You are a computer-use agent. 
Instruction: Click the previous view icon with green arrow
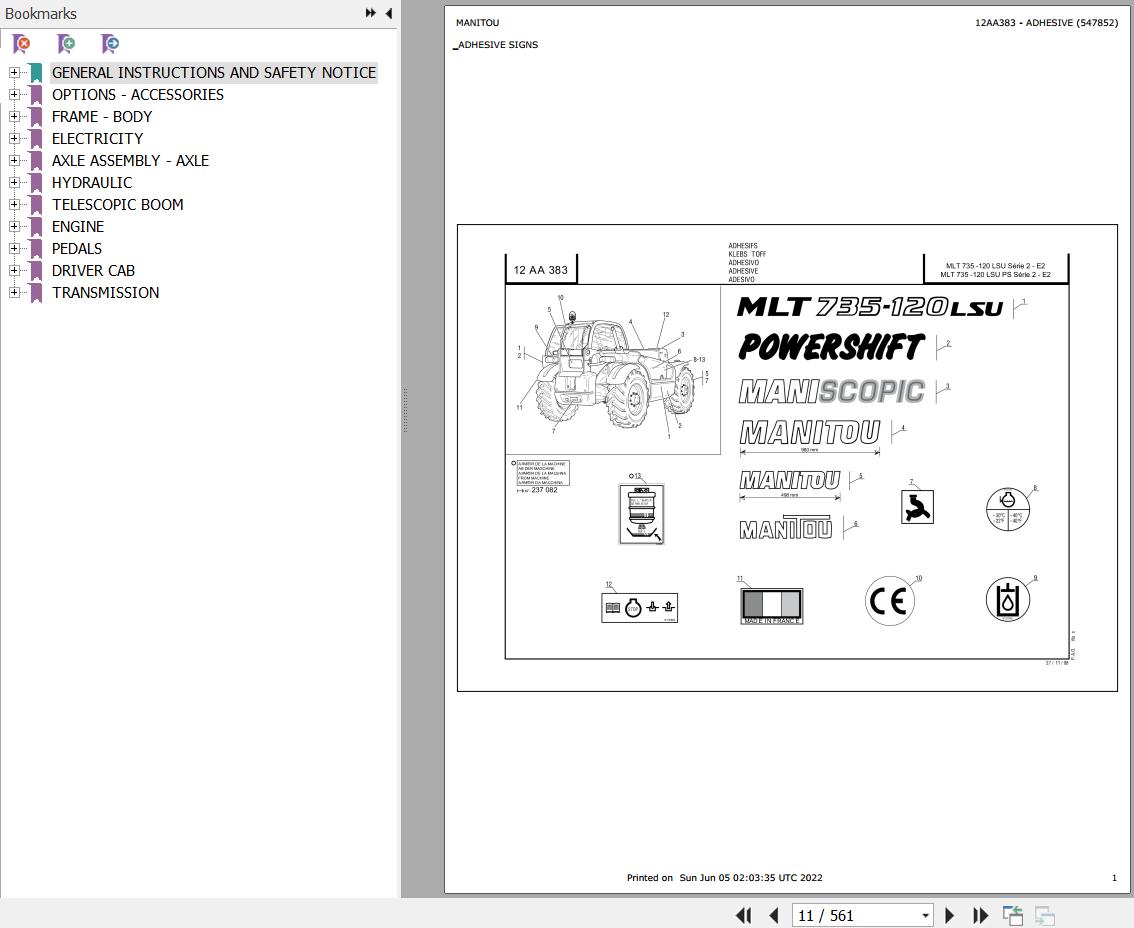coord(1012,915)
